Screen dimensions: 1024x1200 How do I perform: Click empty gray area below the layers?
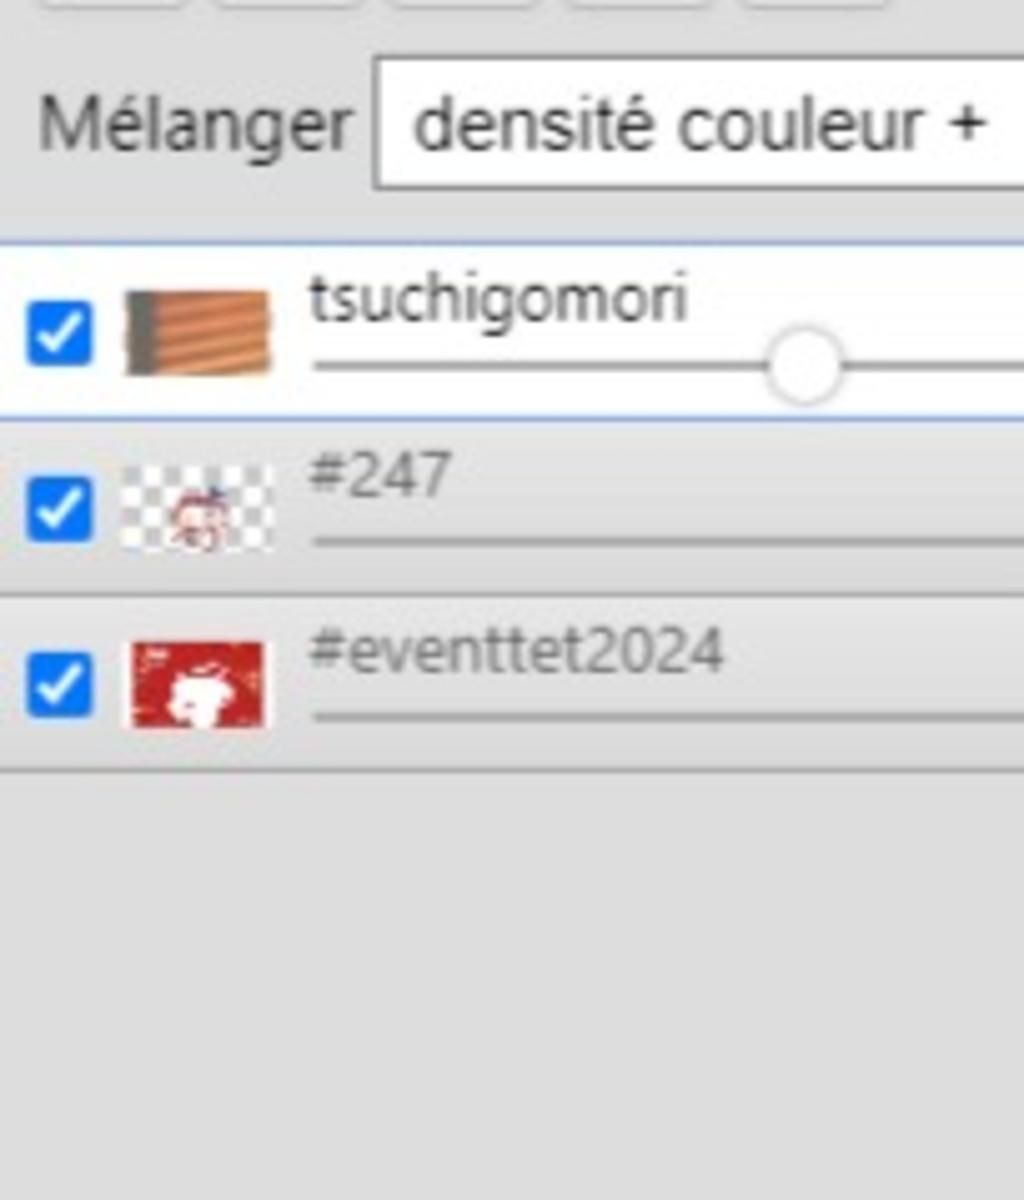pos(512,985)
